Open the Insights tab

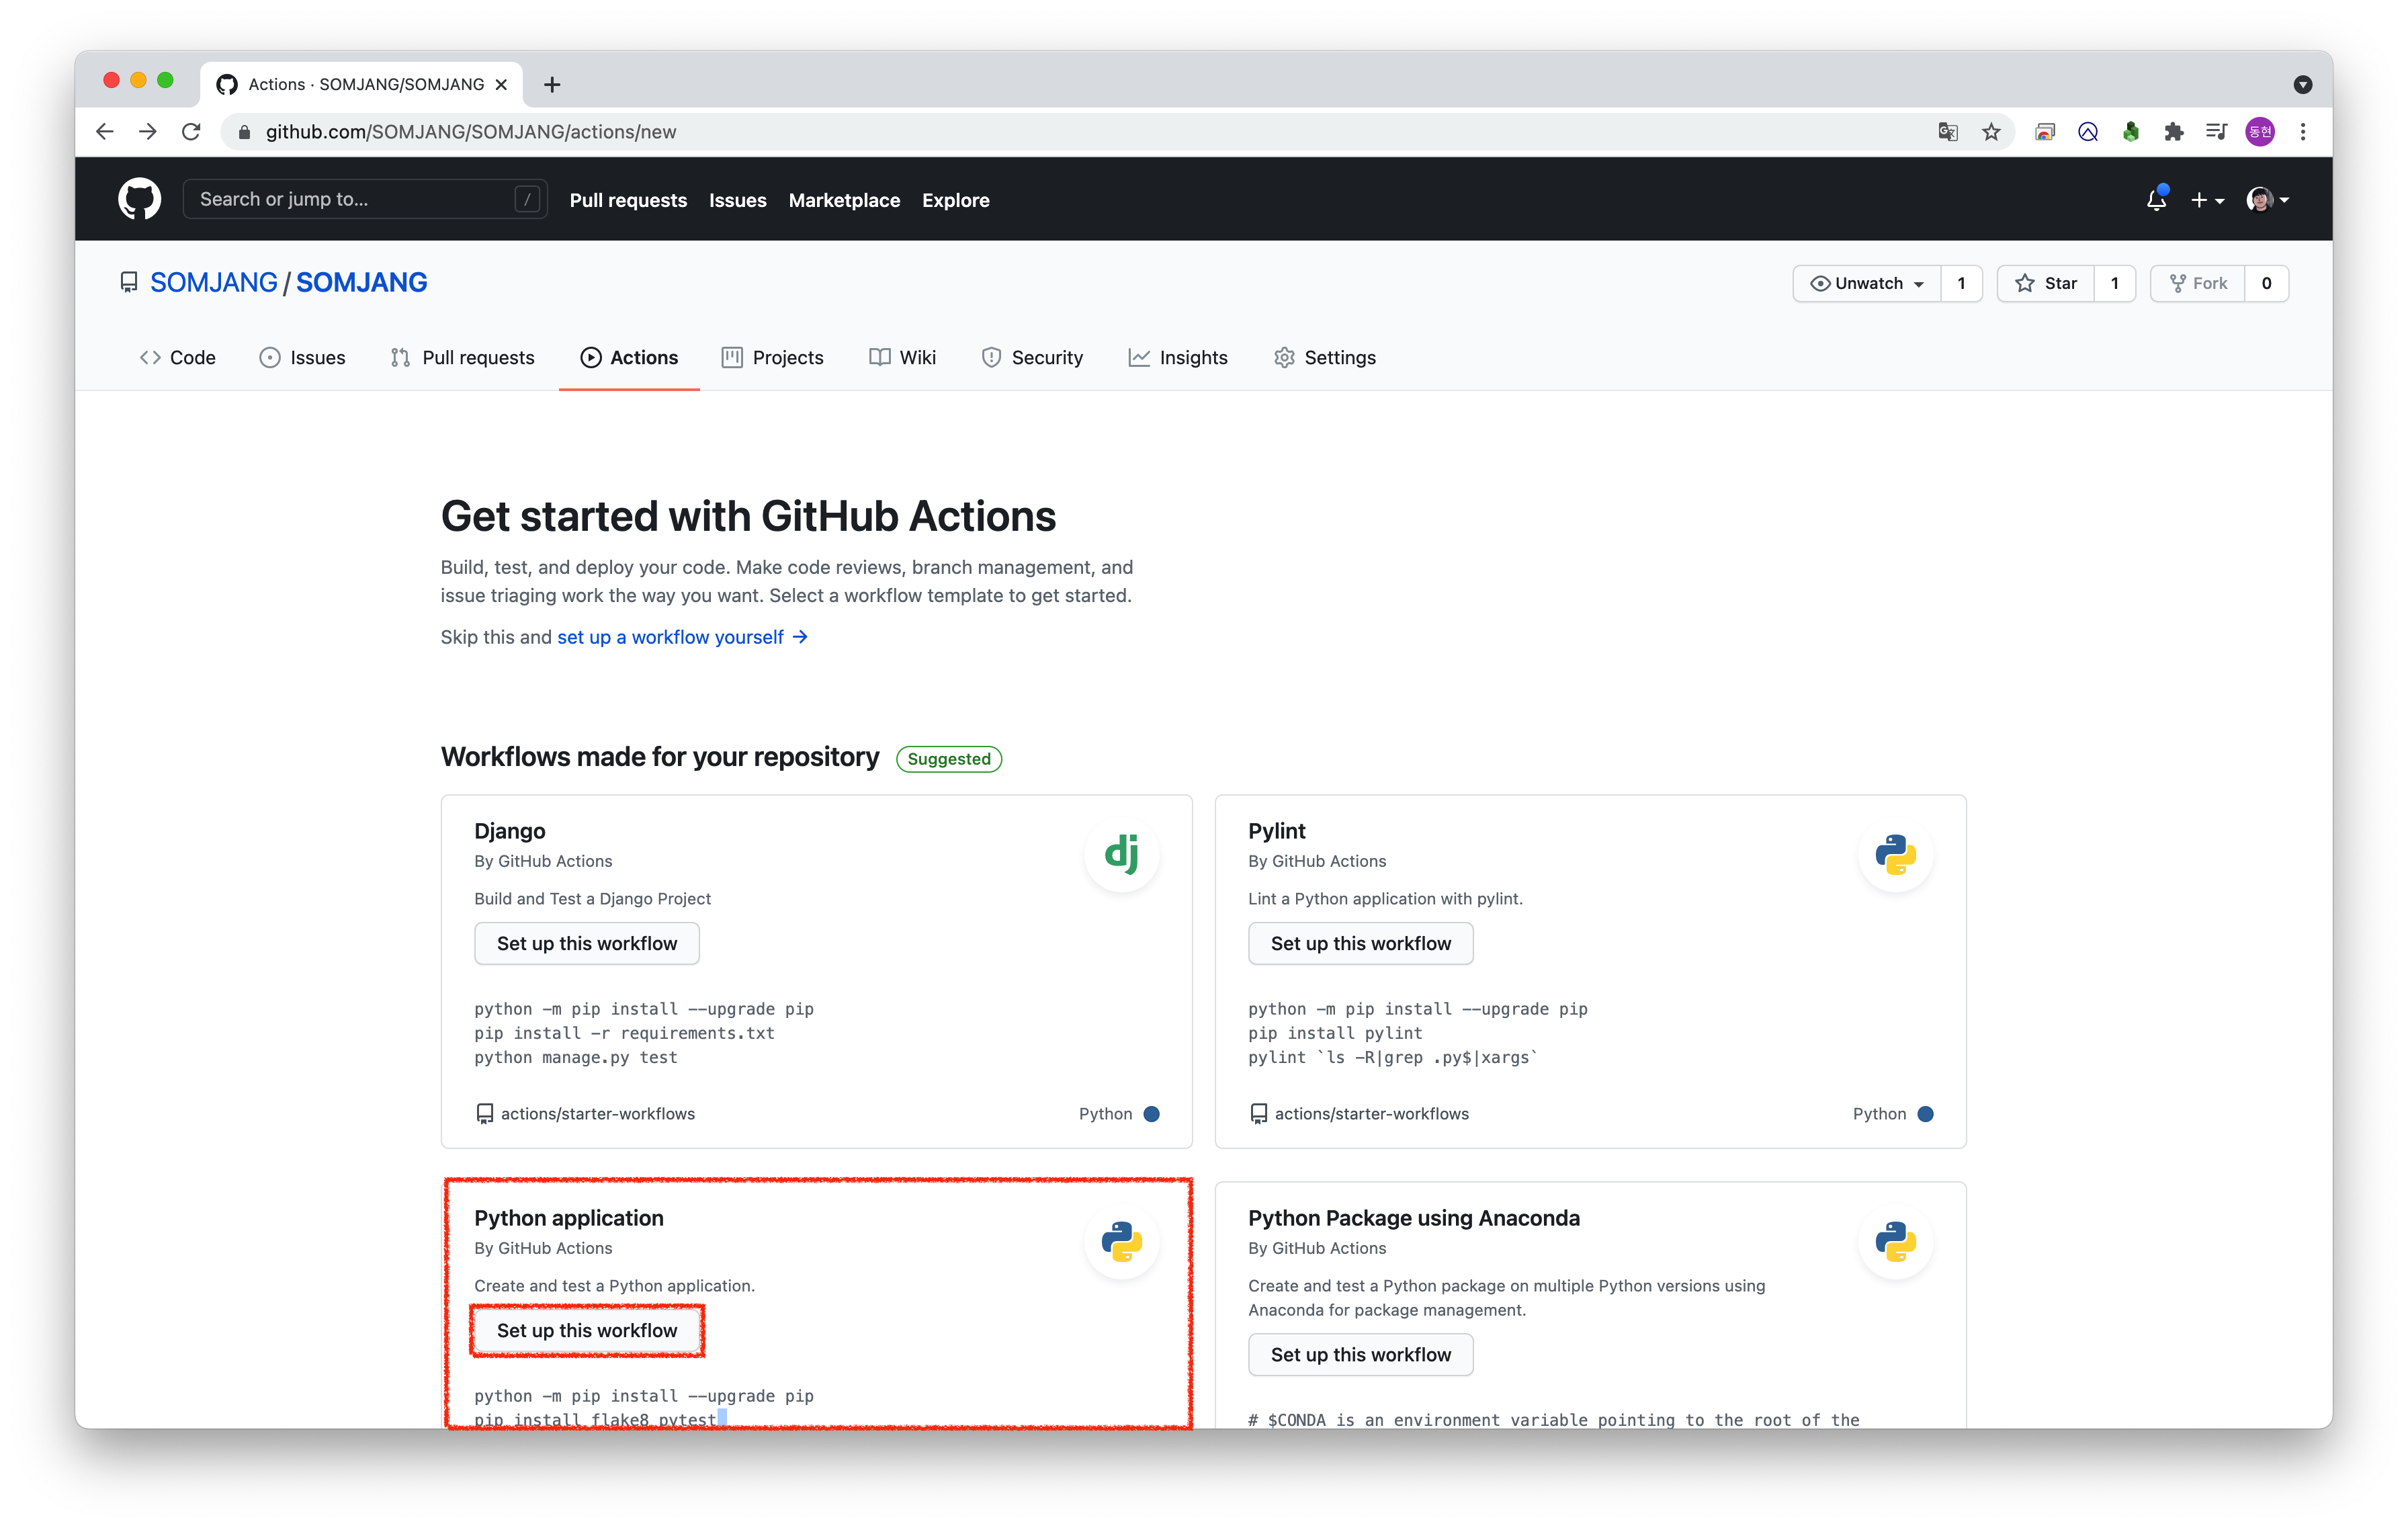[1178, 358]
